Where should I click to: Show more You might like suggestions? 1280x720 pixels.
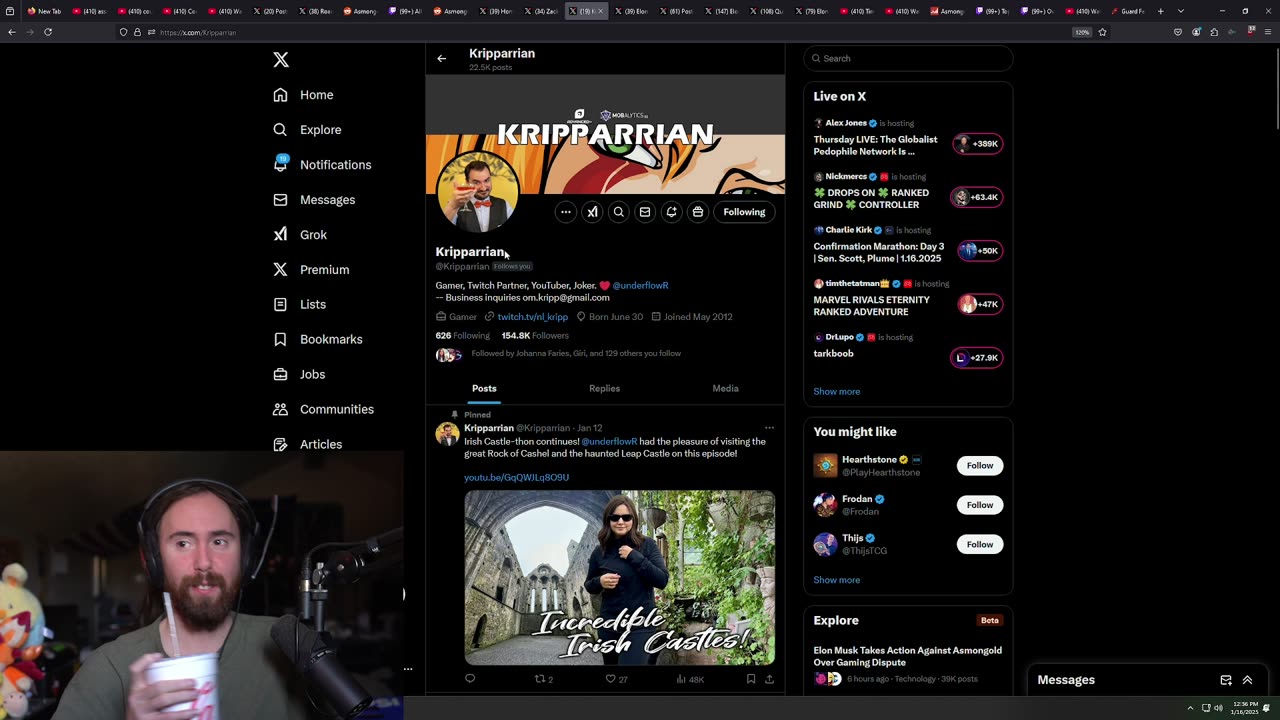pyautogui.click(x=836, y=580)
